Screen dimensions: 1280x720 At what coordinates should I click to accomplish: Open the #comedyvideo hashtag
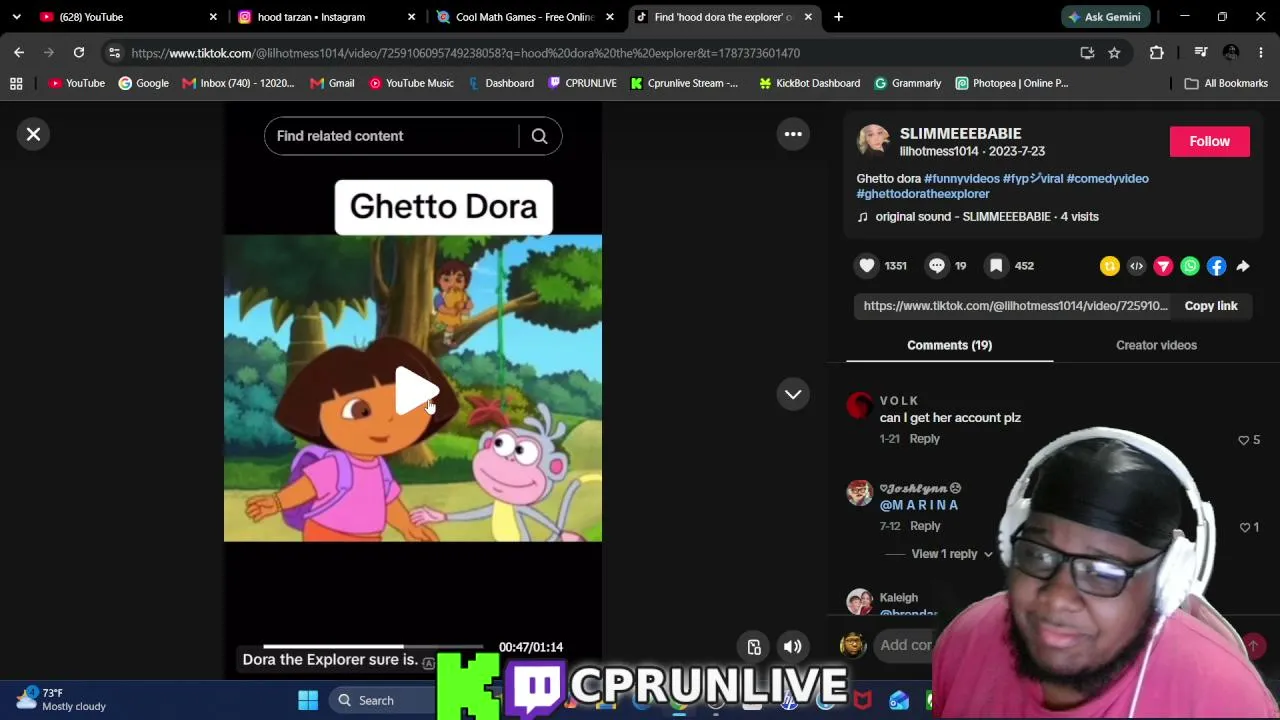[x=1107, y=178]
